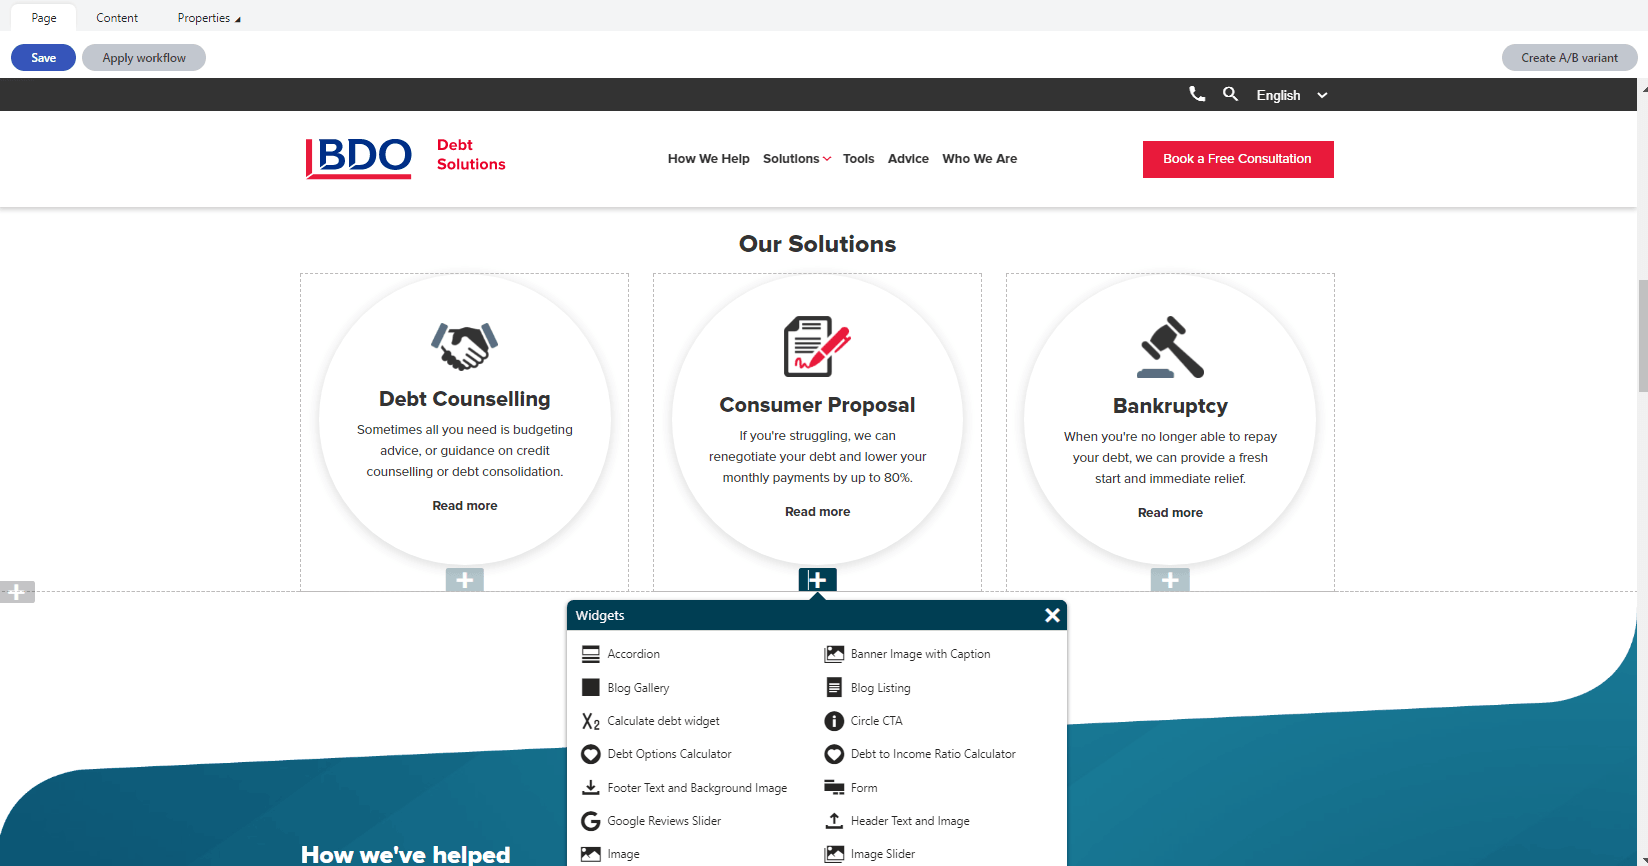Select Header Text and Image icon
This screenshot has height=866, width=1648.
click(x=834, y=821)
